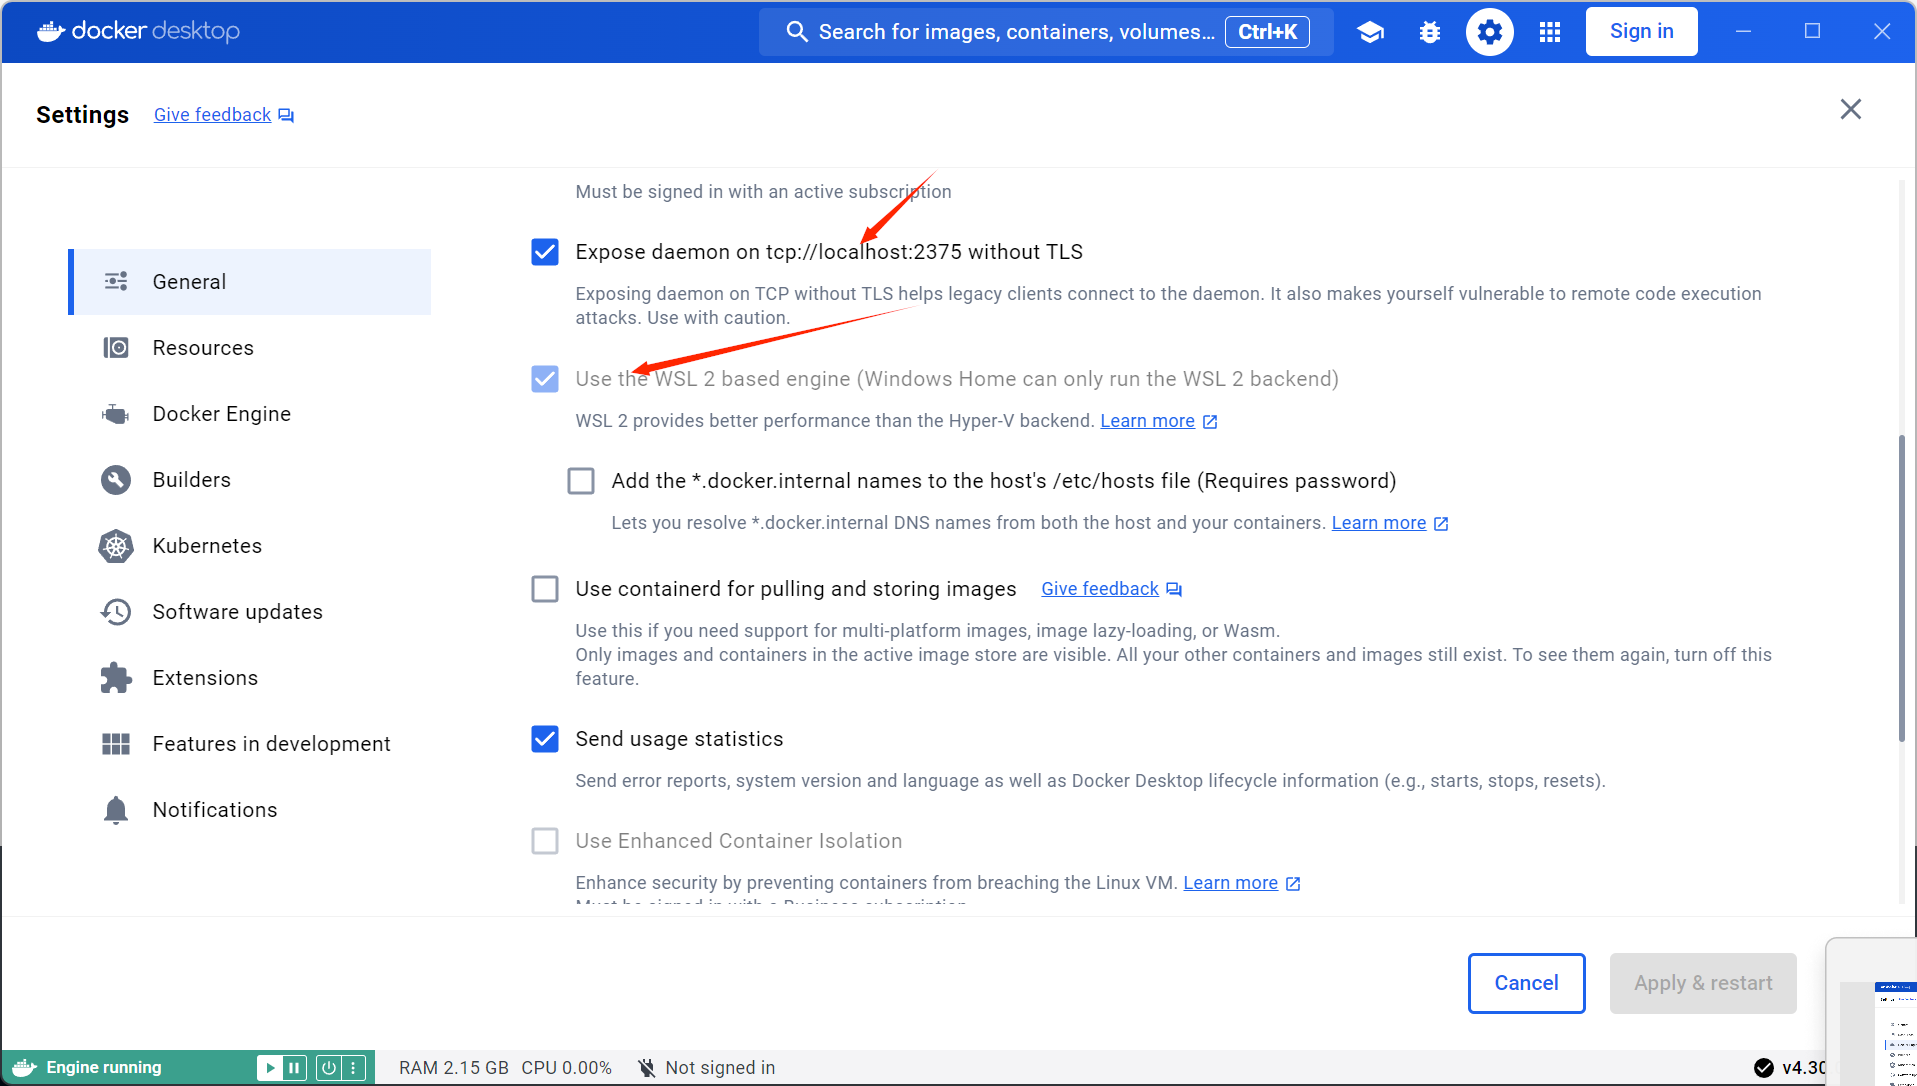Click the Cancel button
Screen dimensions: 1917x1086
tap(1526, 983)
